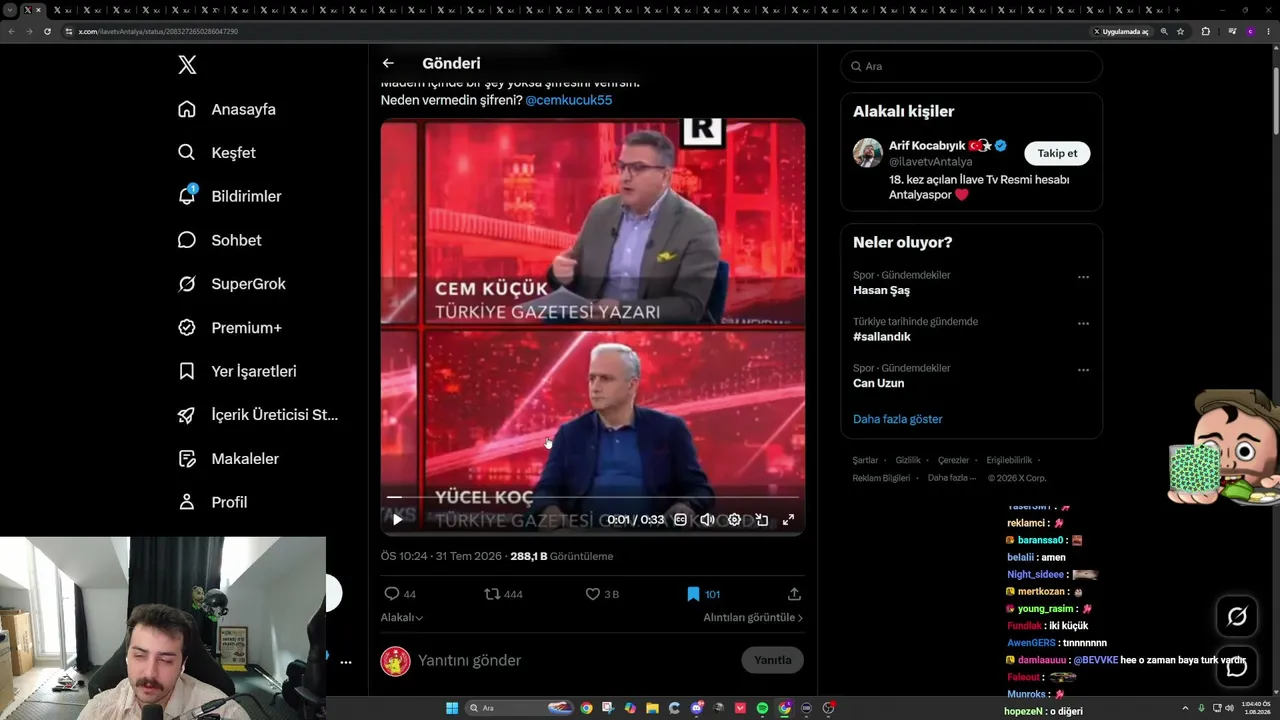Viewport: 1280px width, 720px height.
Task: Click the browser address bar URL
Action: (158, 31)
